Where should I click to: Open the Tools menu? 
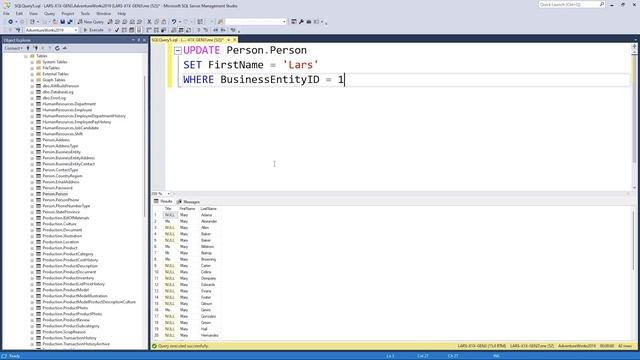[x=85, y=13]
